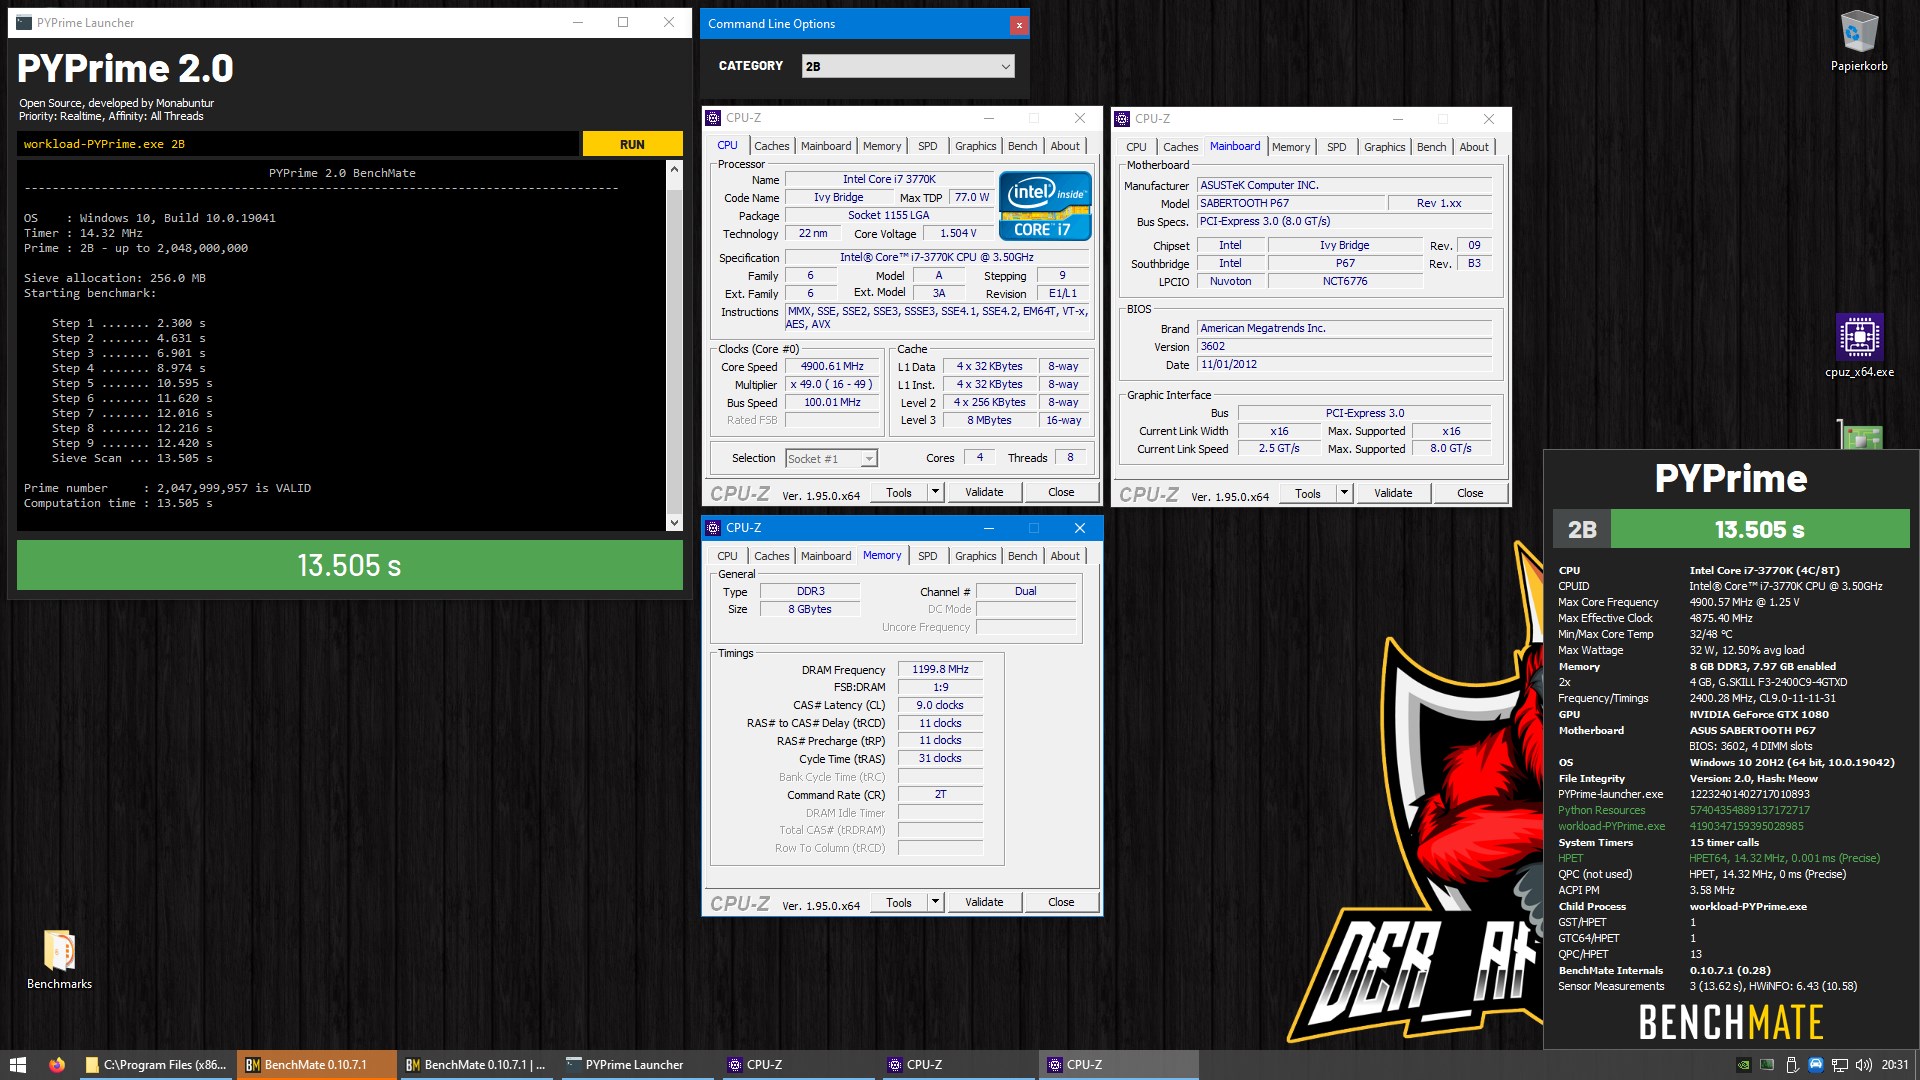Open SPD tab in CPU-Z Memory window
1920x1080 pixels.
tap(928, 556)
